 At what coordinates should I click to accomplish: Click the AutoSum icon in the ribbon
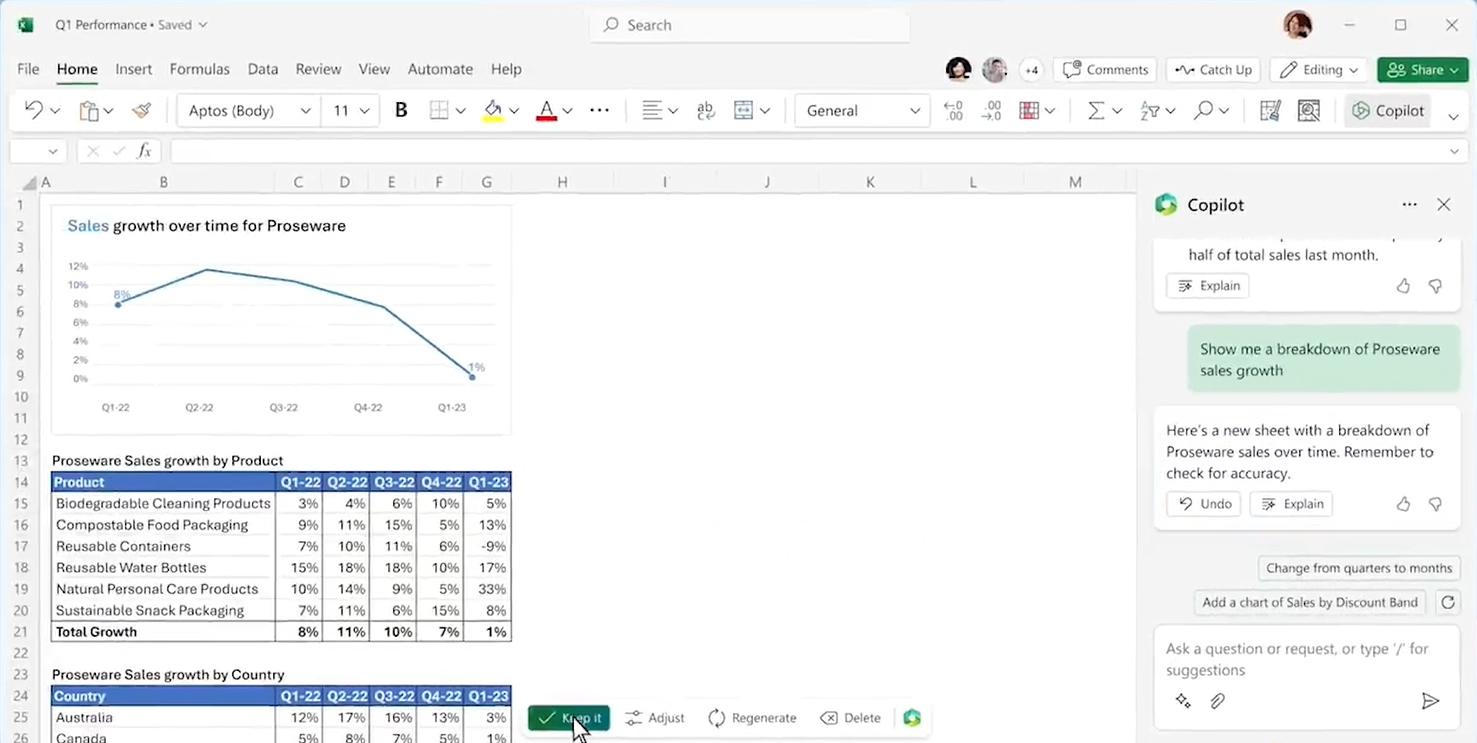coord(1098,110)
